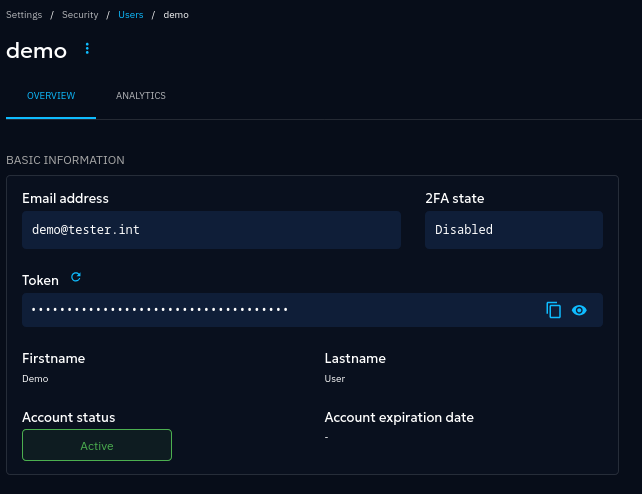This screenshot has height=494, width=642.
Task: Click the Lastname label
Action: click(x=355, y=359)
